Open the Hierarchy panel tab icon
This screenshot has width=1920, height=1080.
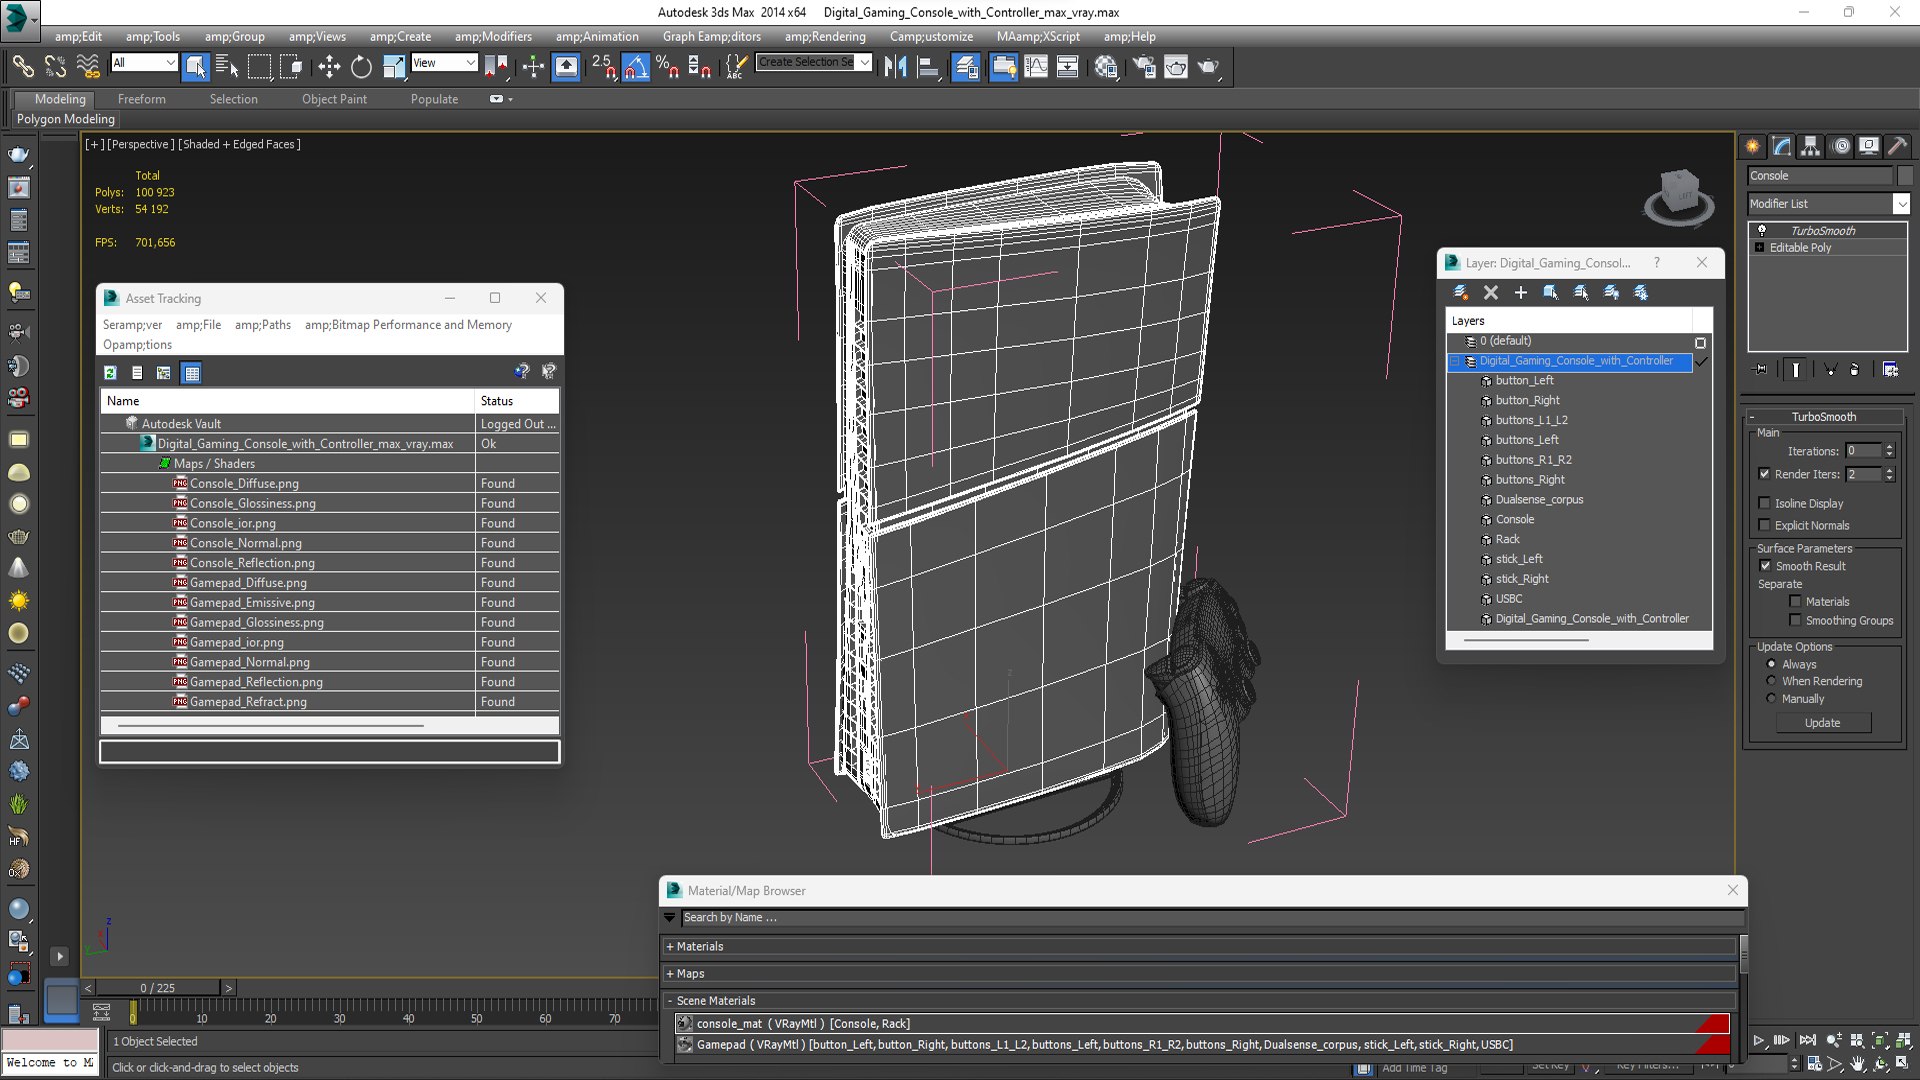[1810, 146]
